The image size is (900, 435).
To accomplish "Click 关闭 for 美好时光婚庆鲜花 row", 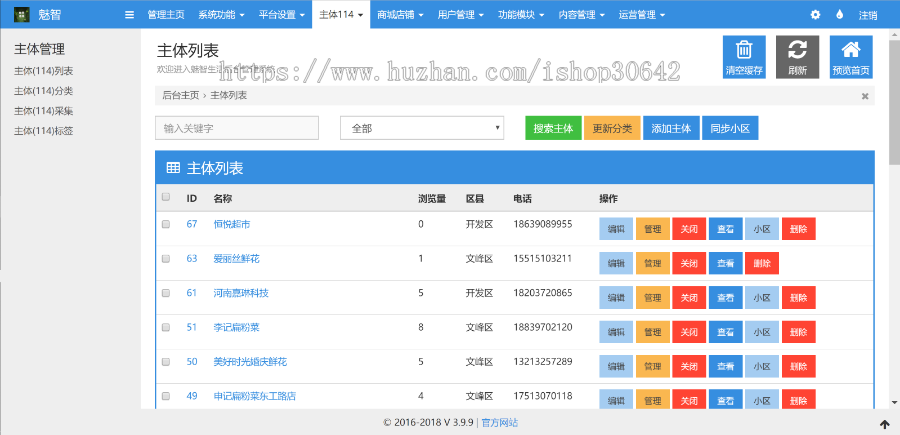I will tap(689, 367).
